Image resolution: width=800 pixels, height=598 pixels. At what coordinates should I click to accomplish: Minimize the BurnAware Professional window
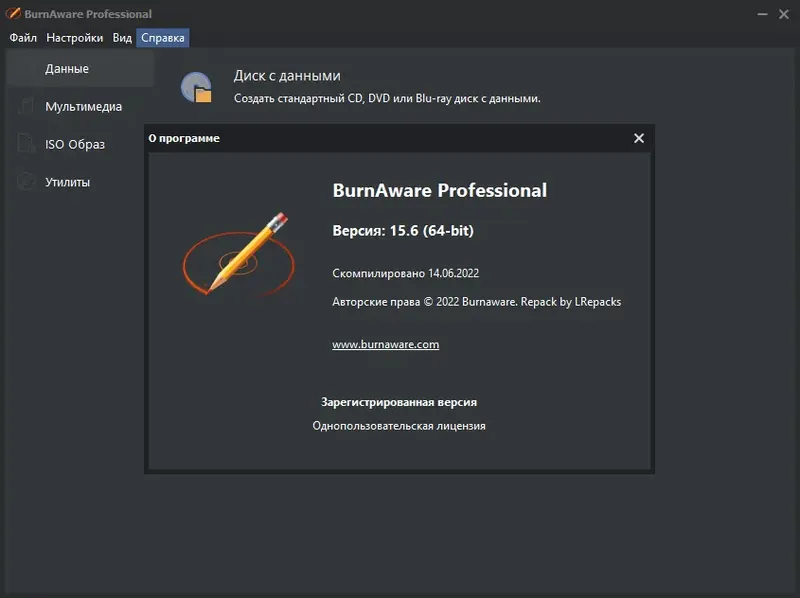coord(762,14)
